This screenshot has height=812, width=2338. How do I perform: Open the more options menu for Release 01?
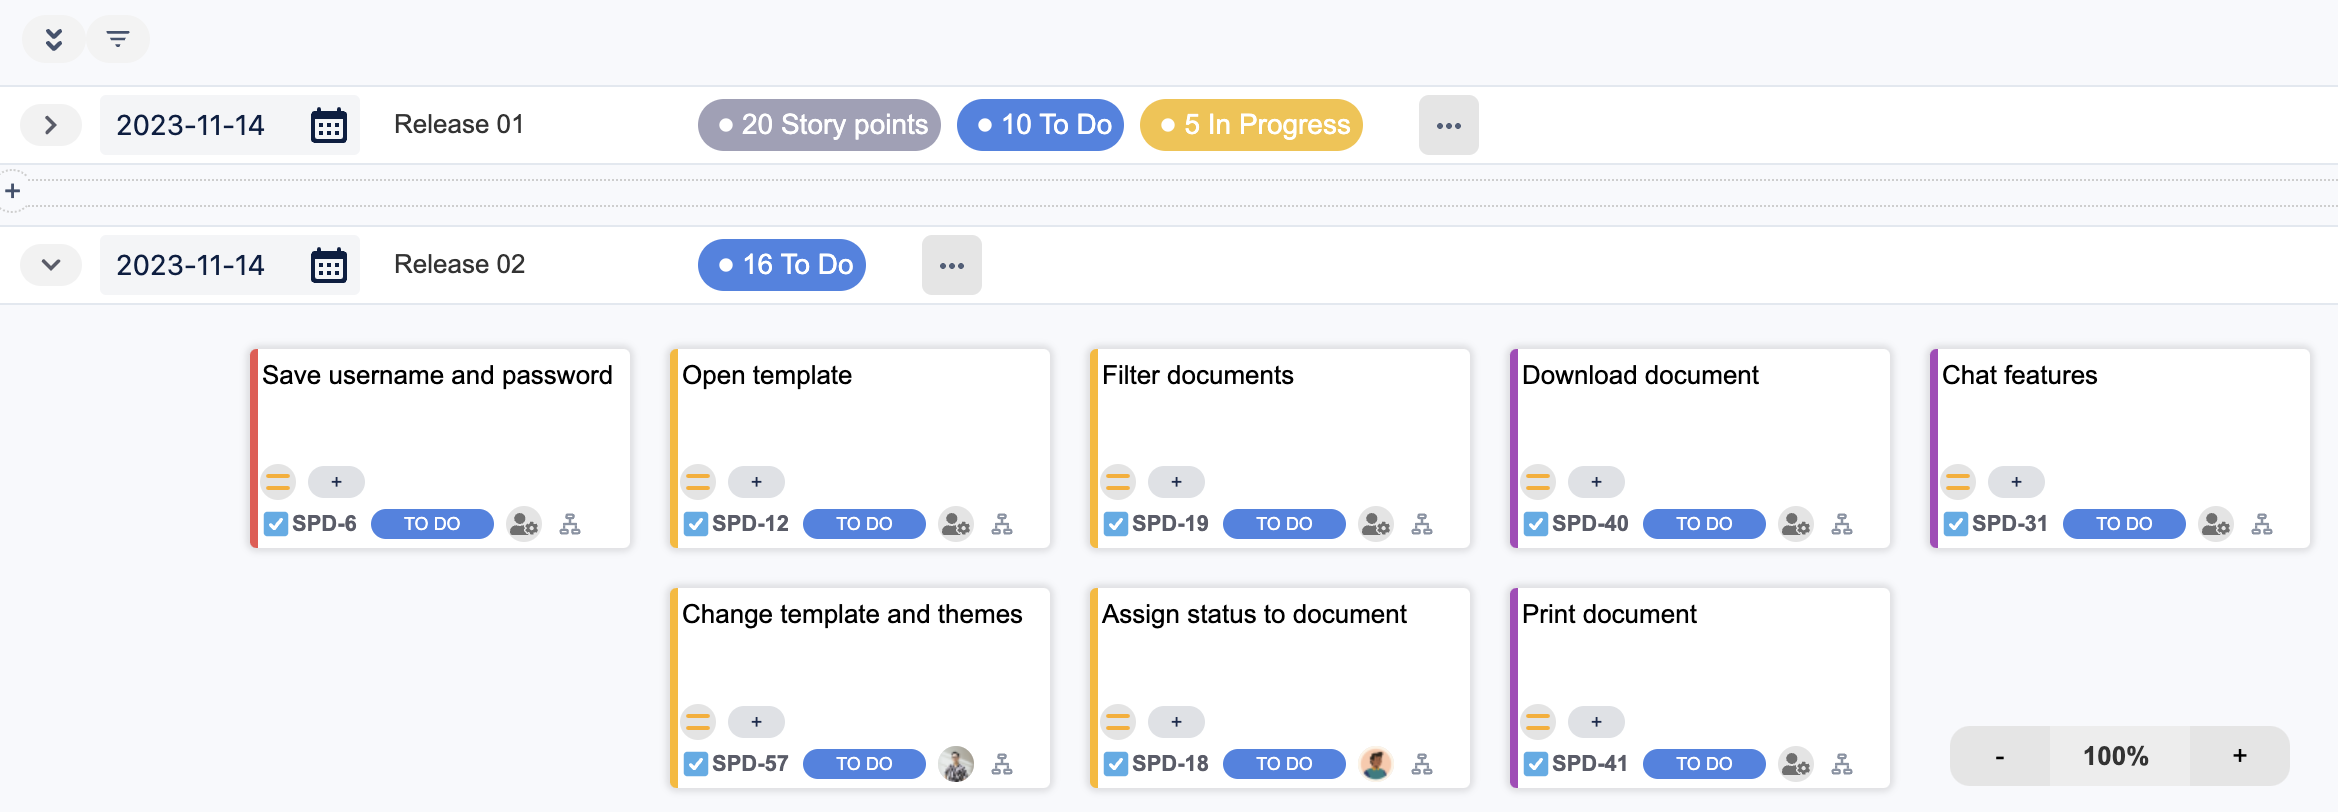[x=1448, y=125]
